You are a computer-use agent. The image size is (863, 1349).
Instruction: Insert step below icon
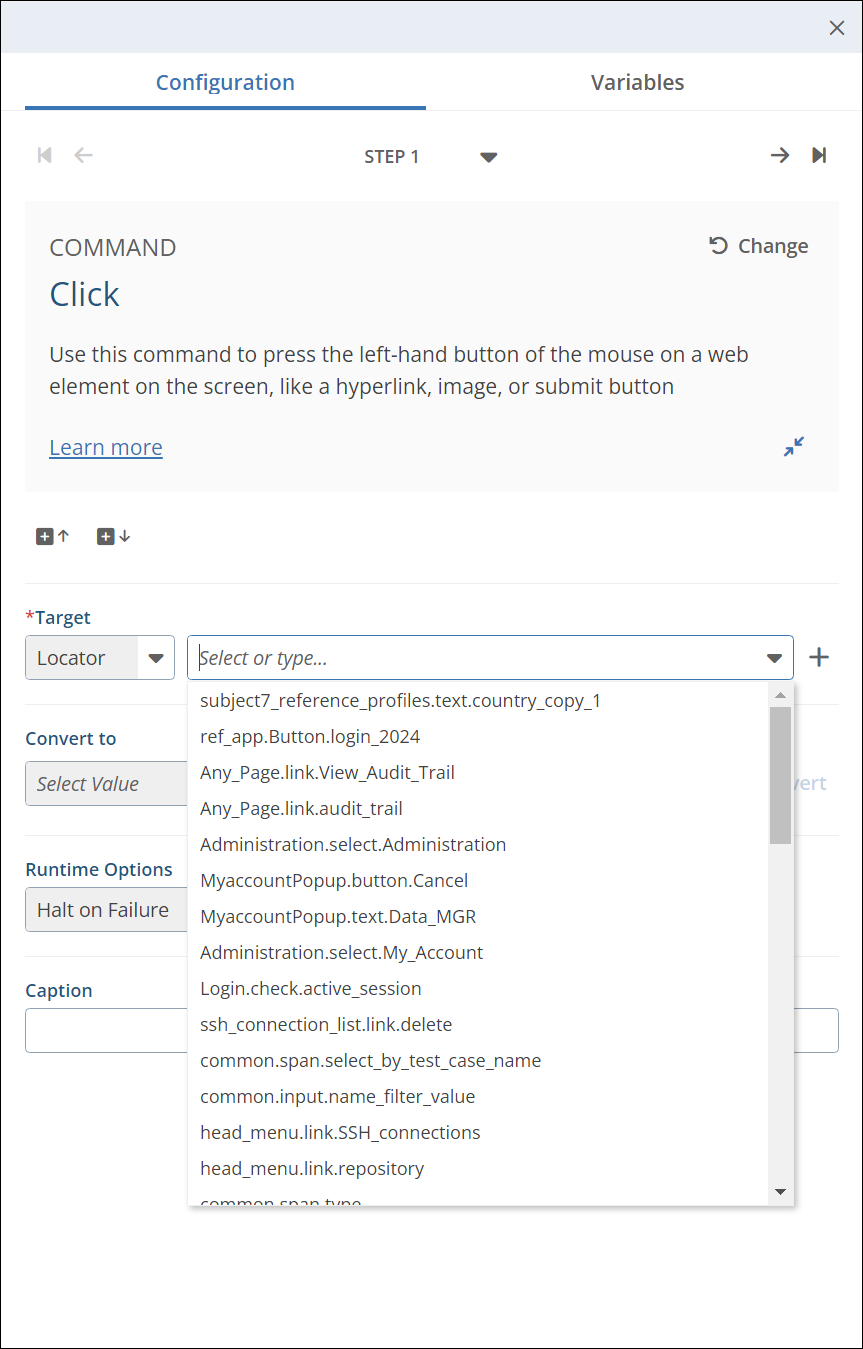click(x=113, y=536)
